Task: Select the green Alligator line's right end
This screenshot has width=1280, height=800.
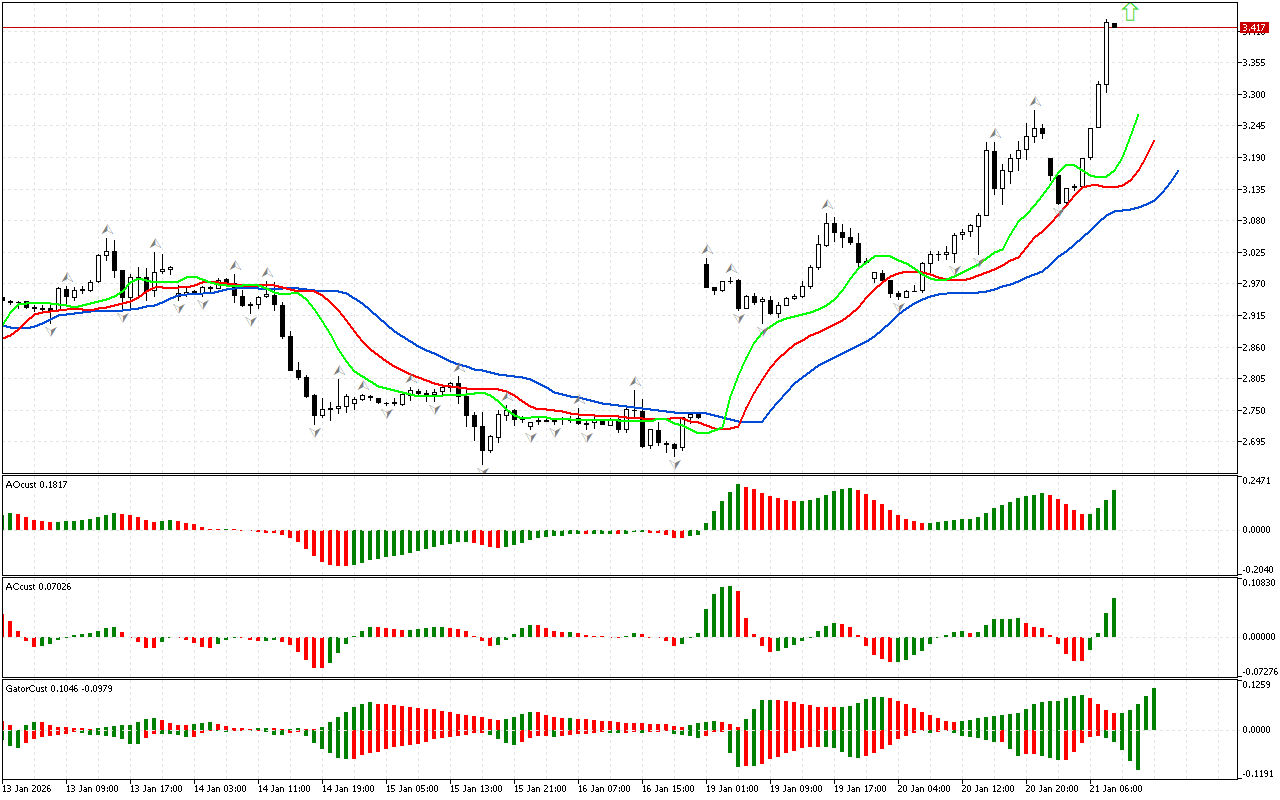Action: (1138, 116)
